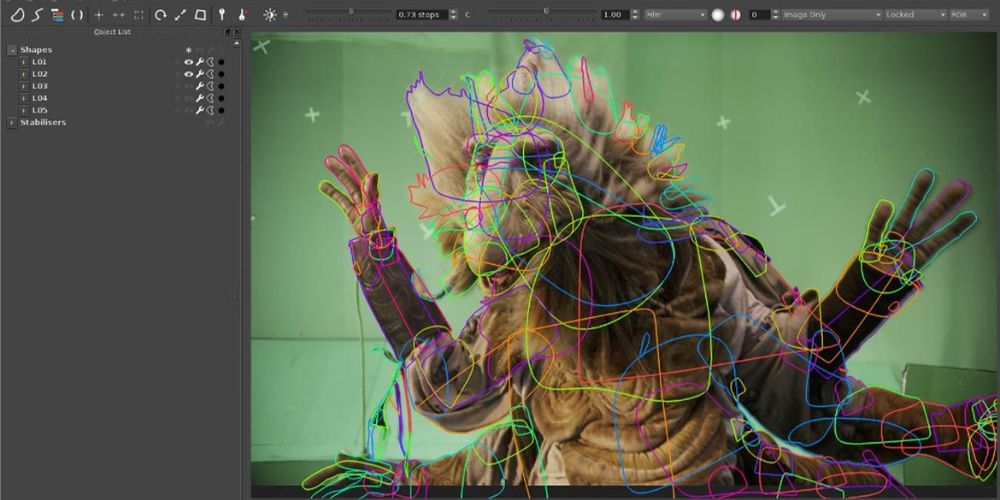Click the thermometer icon in toolbar
This screenshot has height=500, width=1000.
[x=242, y=15]
